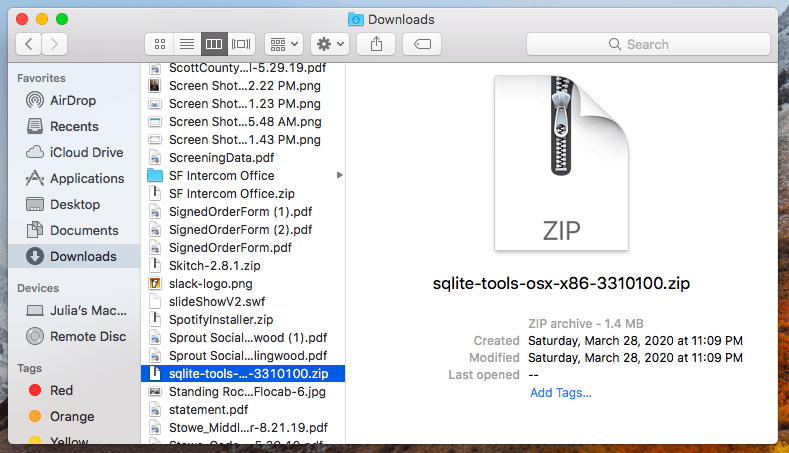Click the Share toolbar button
Image resolution: width=789 pixels, height=453 pixels.
click(376, 44)
